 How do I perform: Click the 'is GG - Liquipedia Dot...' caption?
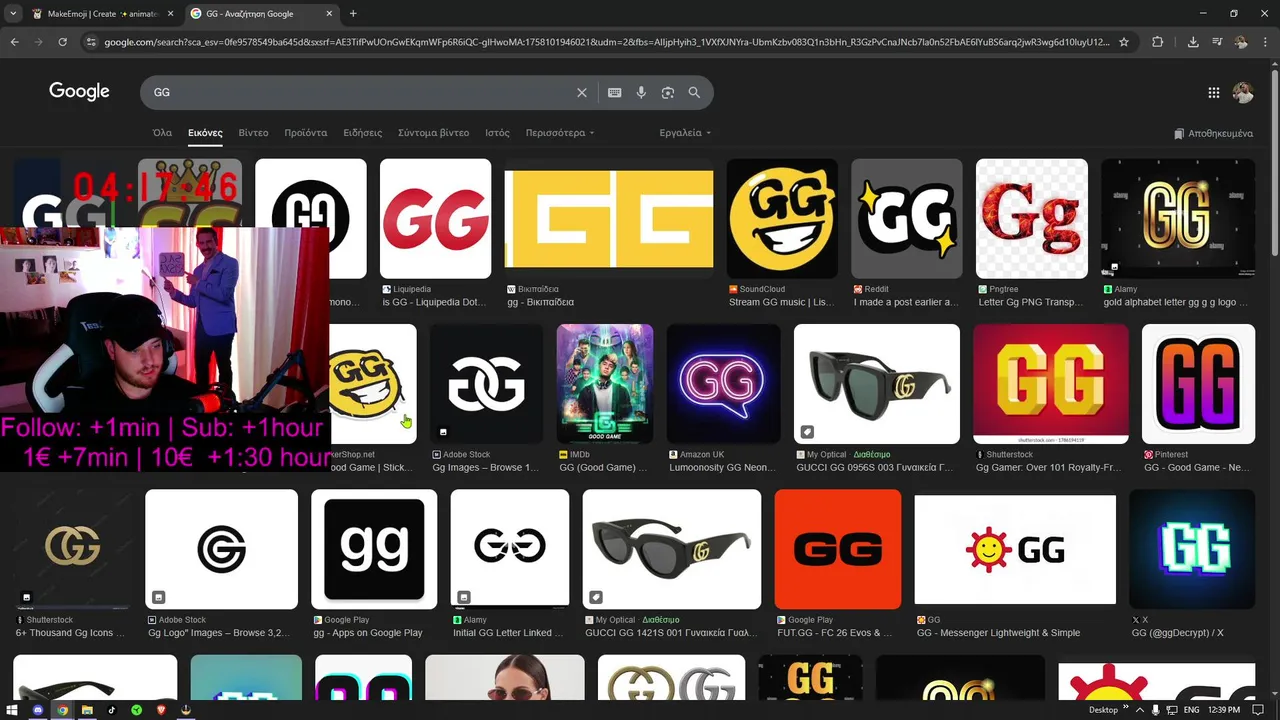(434, 302)
